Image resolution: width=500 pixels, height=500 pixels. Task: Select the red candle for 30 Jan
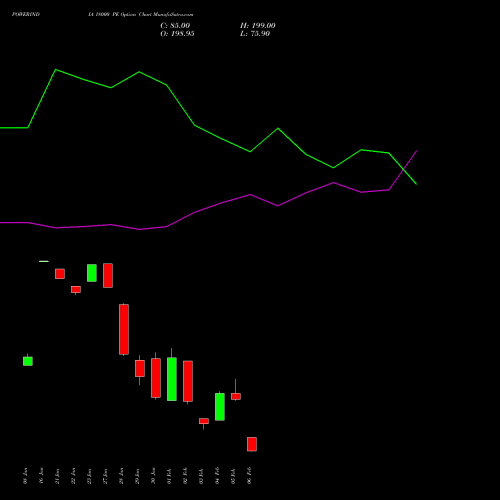(x=156, y=378)
